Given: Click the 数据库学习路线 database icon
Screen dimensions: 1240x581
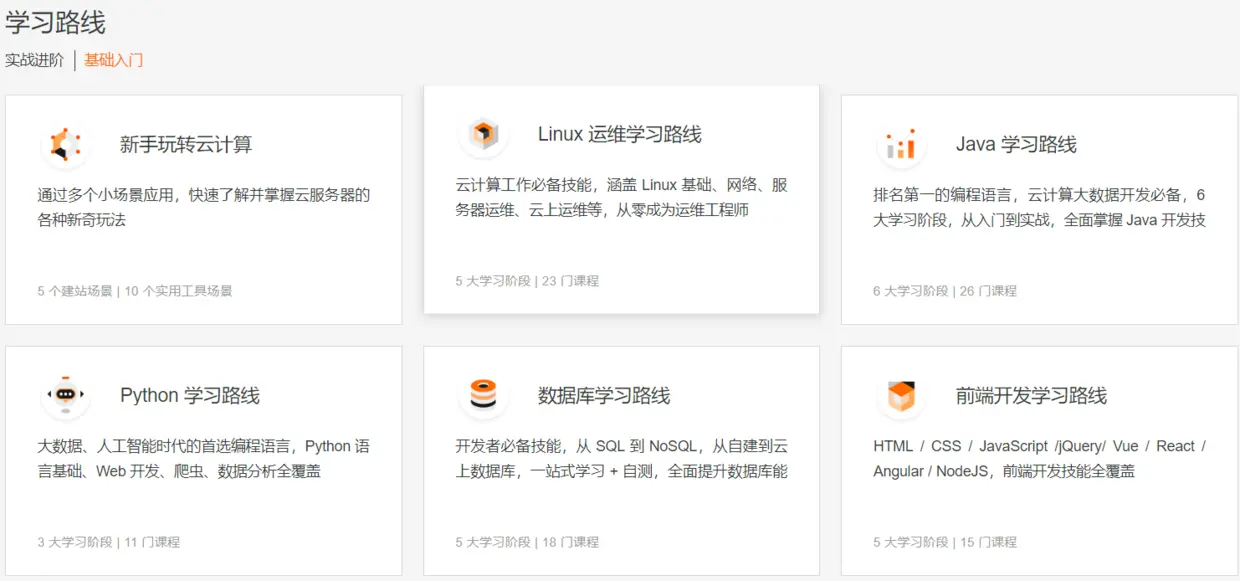Looking at the screenshot, I should pyautogui.click(x=483, y=395).
